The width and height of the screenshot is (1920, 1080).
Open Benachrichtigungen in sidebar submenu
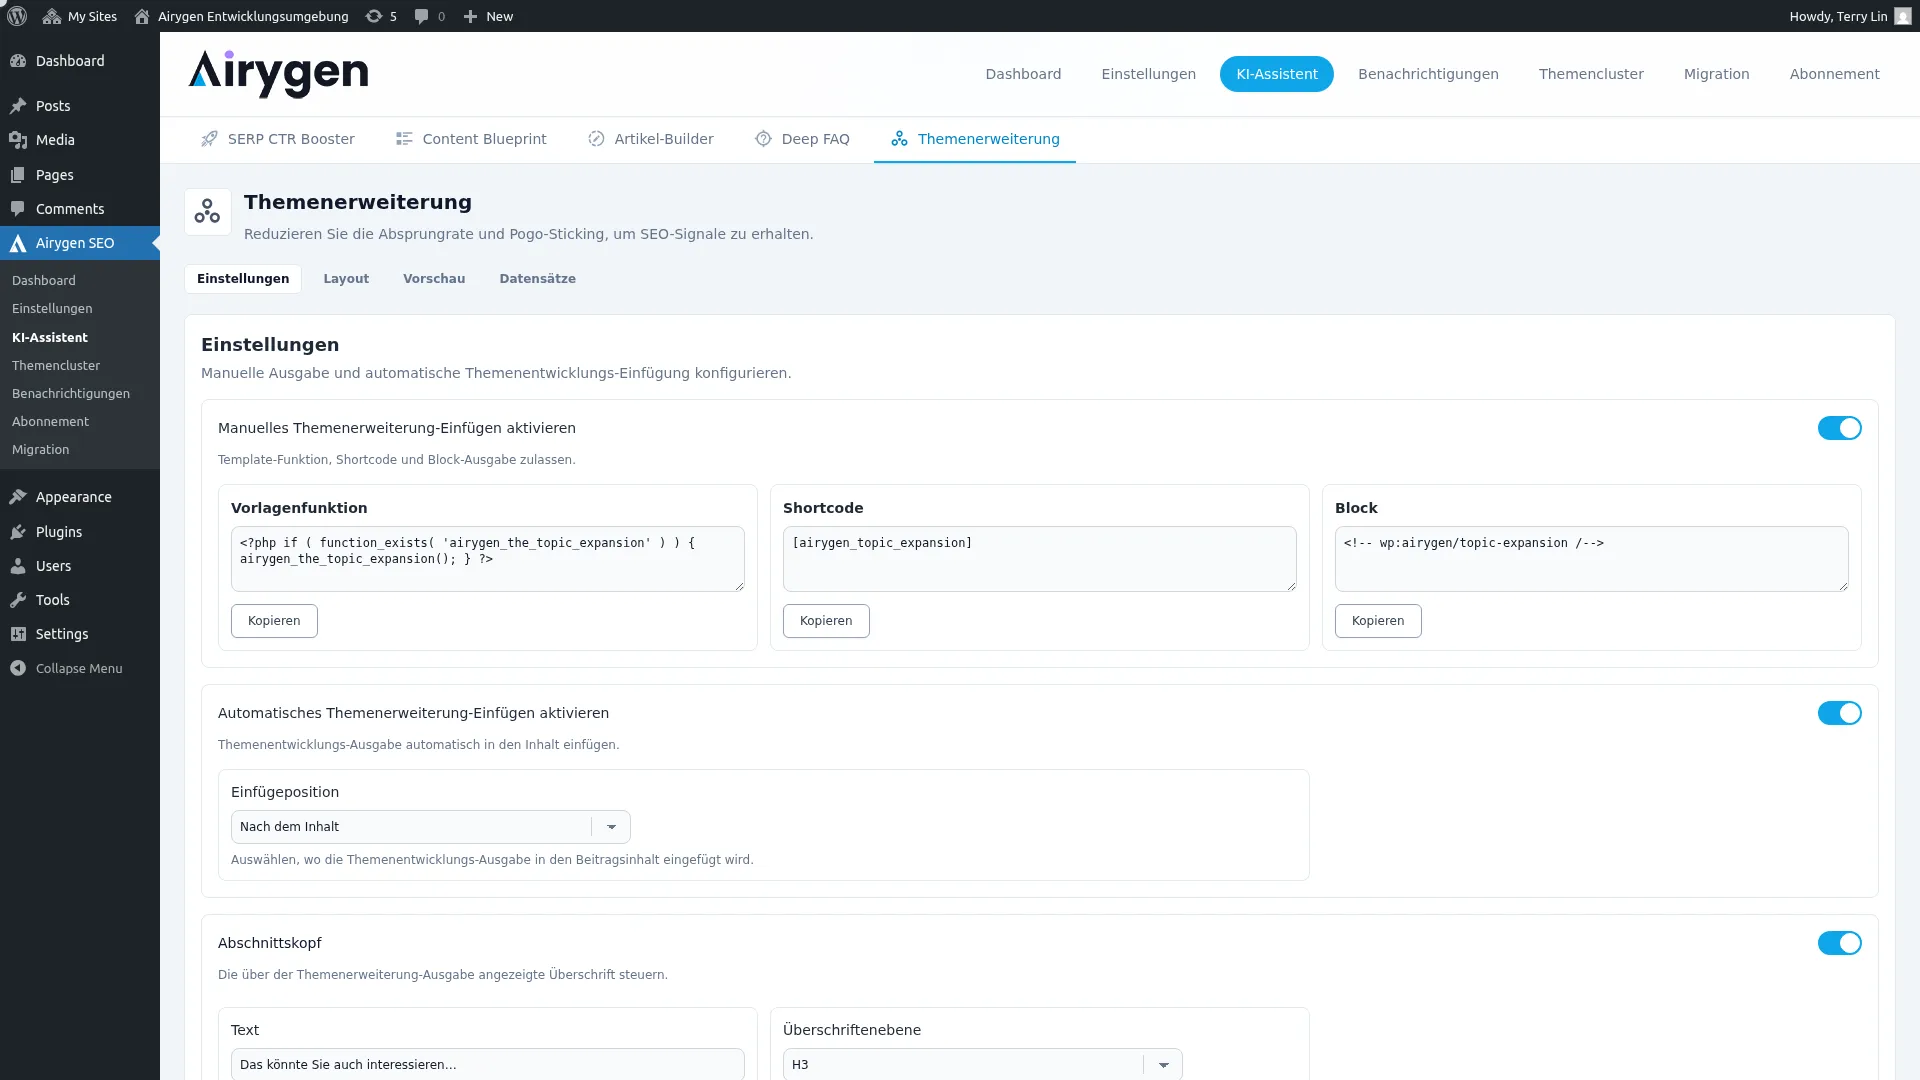(x=71, y=394)
